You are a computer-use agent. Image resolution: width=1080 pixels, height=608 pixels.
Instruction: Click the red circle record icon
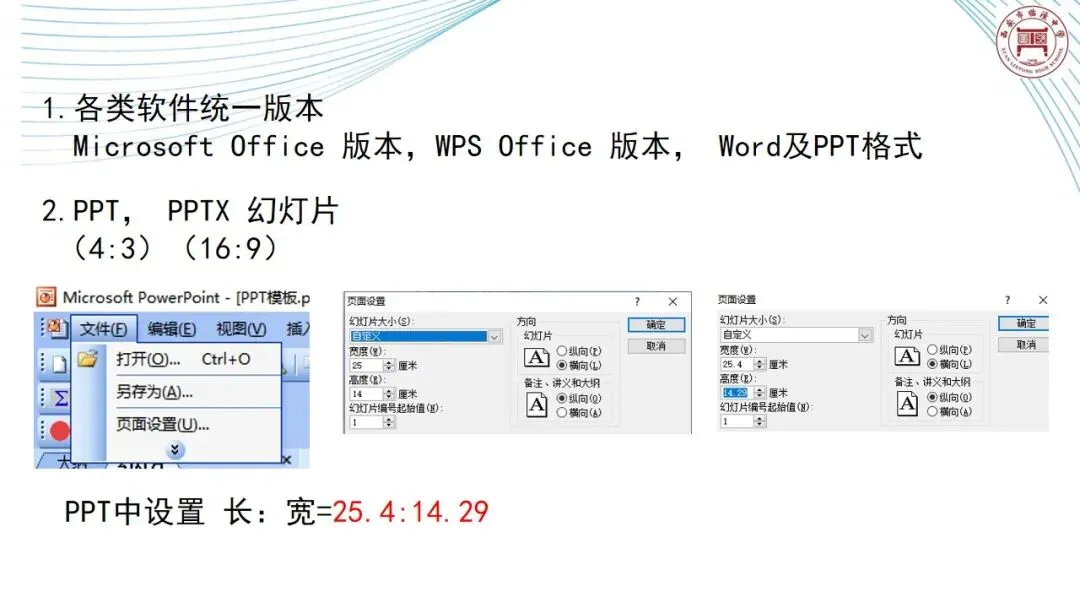60,431
